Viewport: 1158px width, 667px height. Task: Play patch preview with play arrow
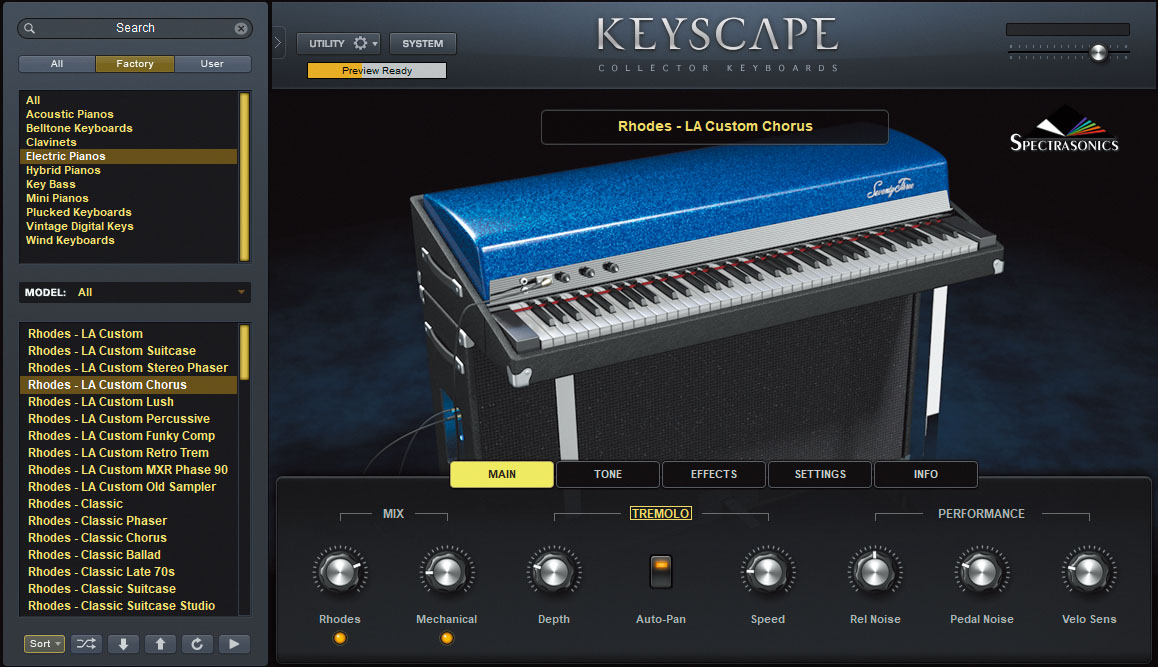[234, 644]
